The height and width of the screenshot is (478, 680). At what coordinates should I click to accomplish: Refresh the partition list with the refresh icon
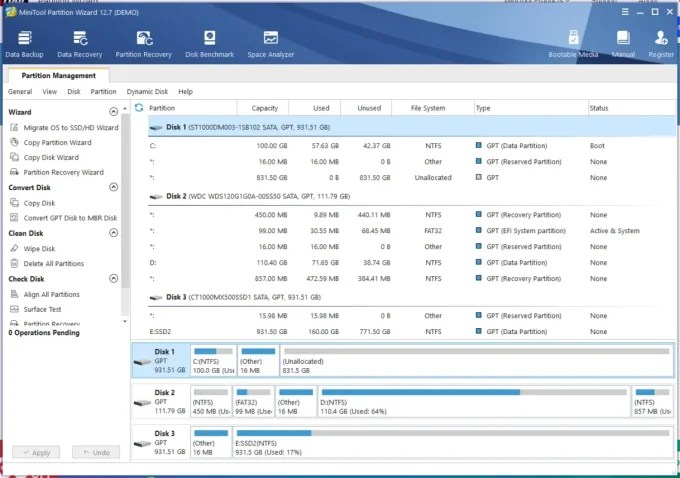(x=139, y=108)
